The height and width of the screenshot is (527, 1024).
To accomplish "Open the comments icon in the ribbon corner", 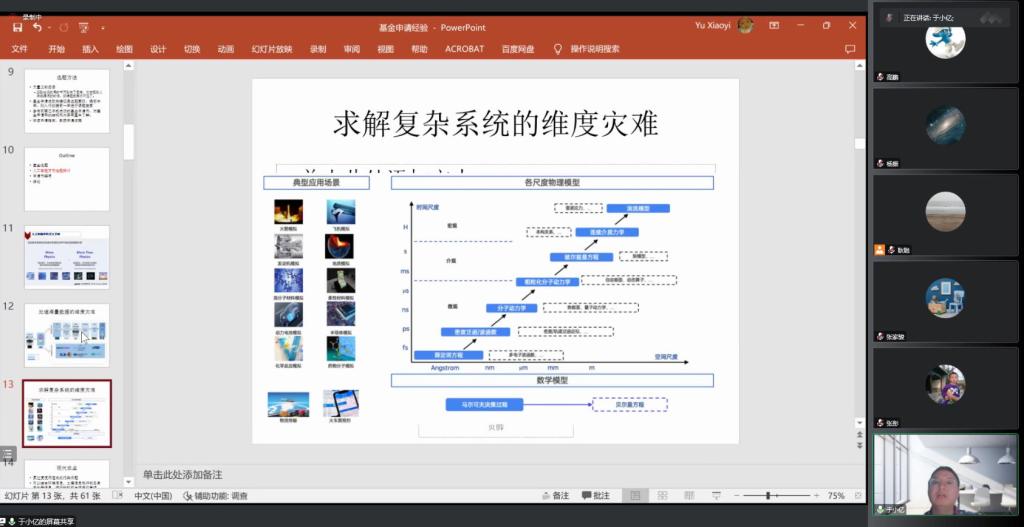I will pyautogui.click(x=850, y=49).
